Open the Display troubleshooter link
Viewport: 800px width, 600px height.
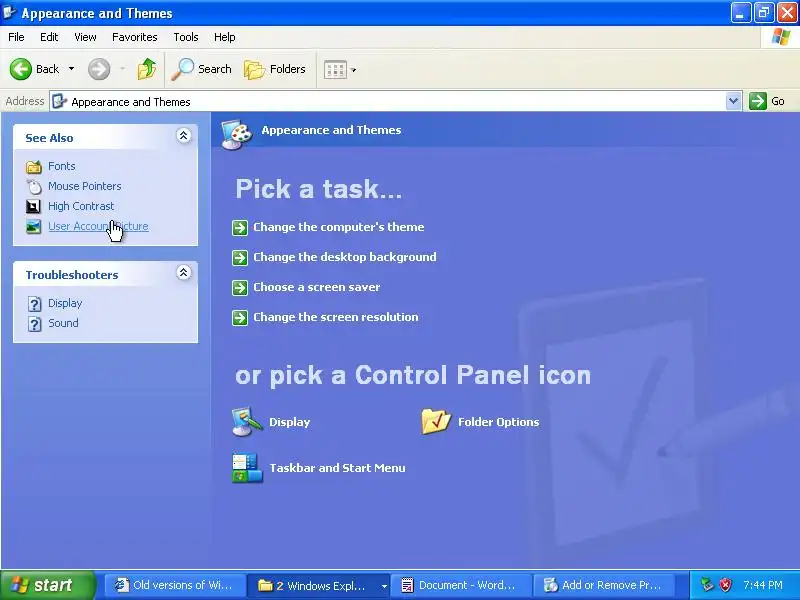coord(65,303)
